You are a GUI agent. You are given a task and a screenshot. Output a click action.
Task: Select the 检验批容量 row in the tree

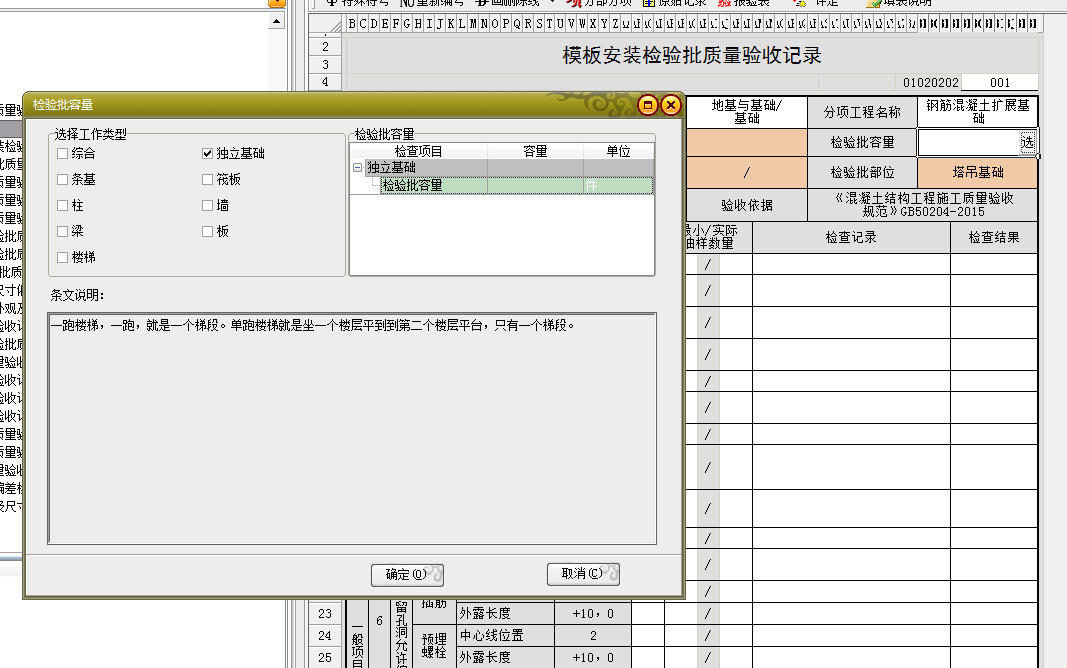tap(412, 185)
